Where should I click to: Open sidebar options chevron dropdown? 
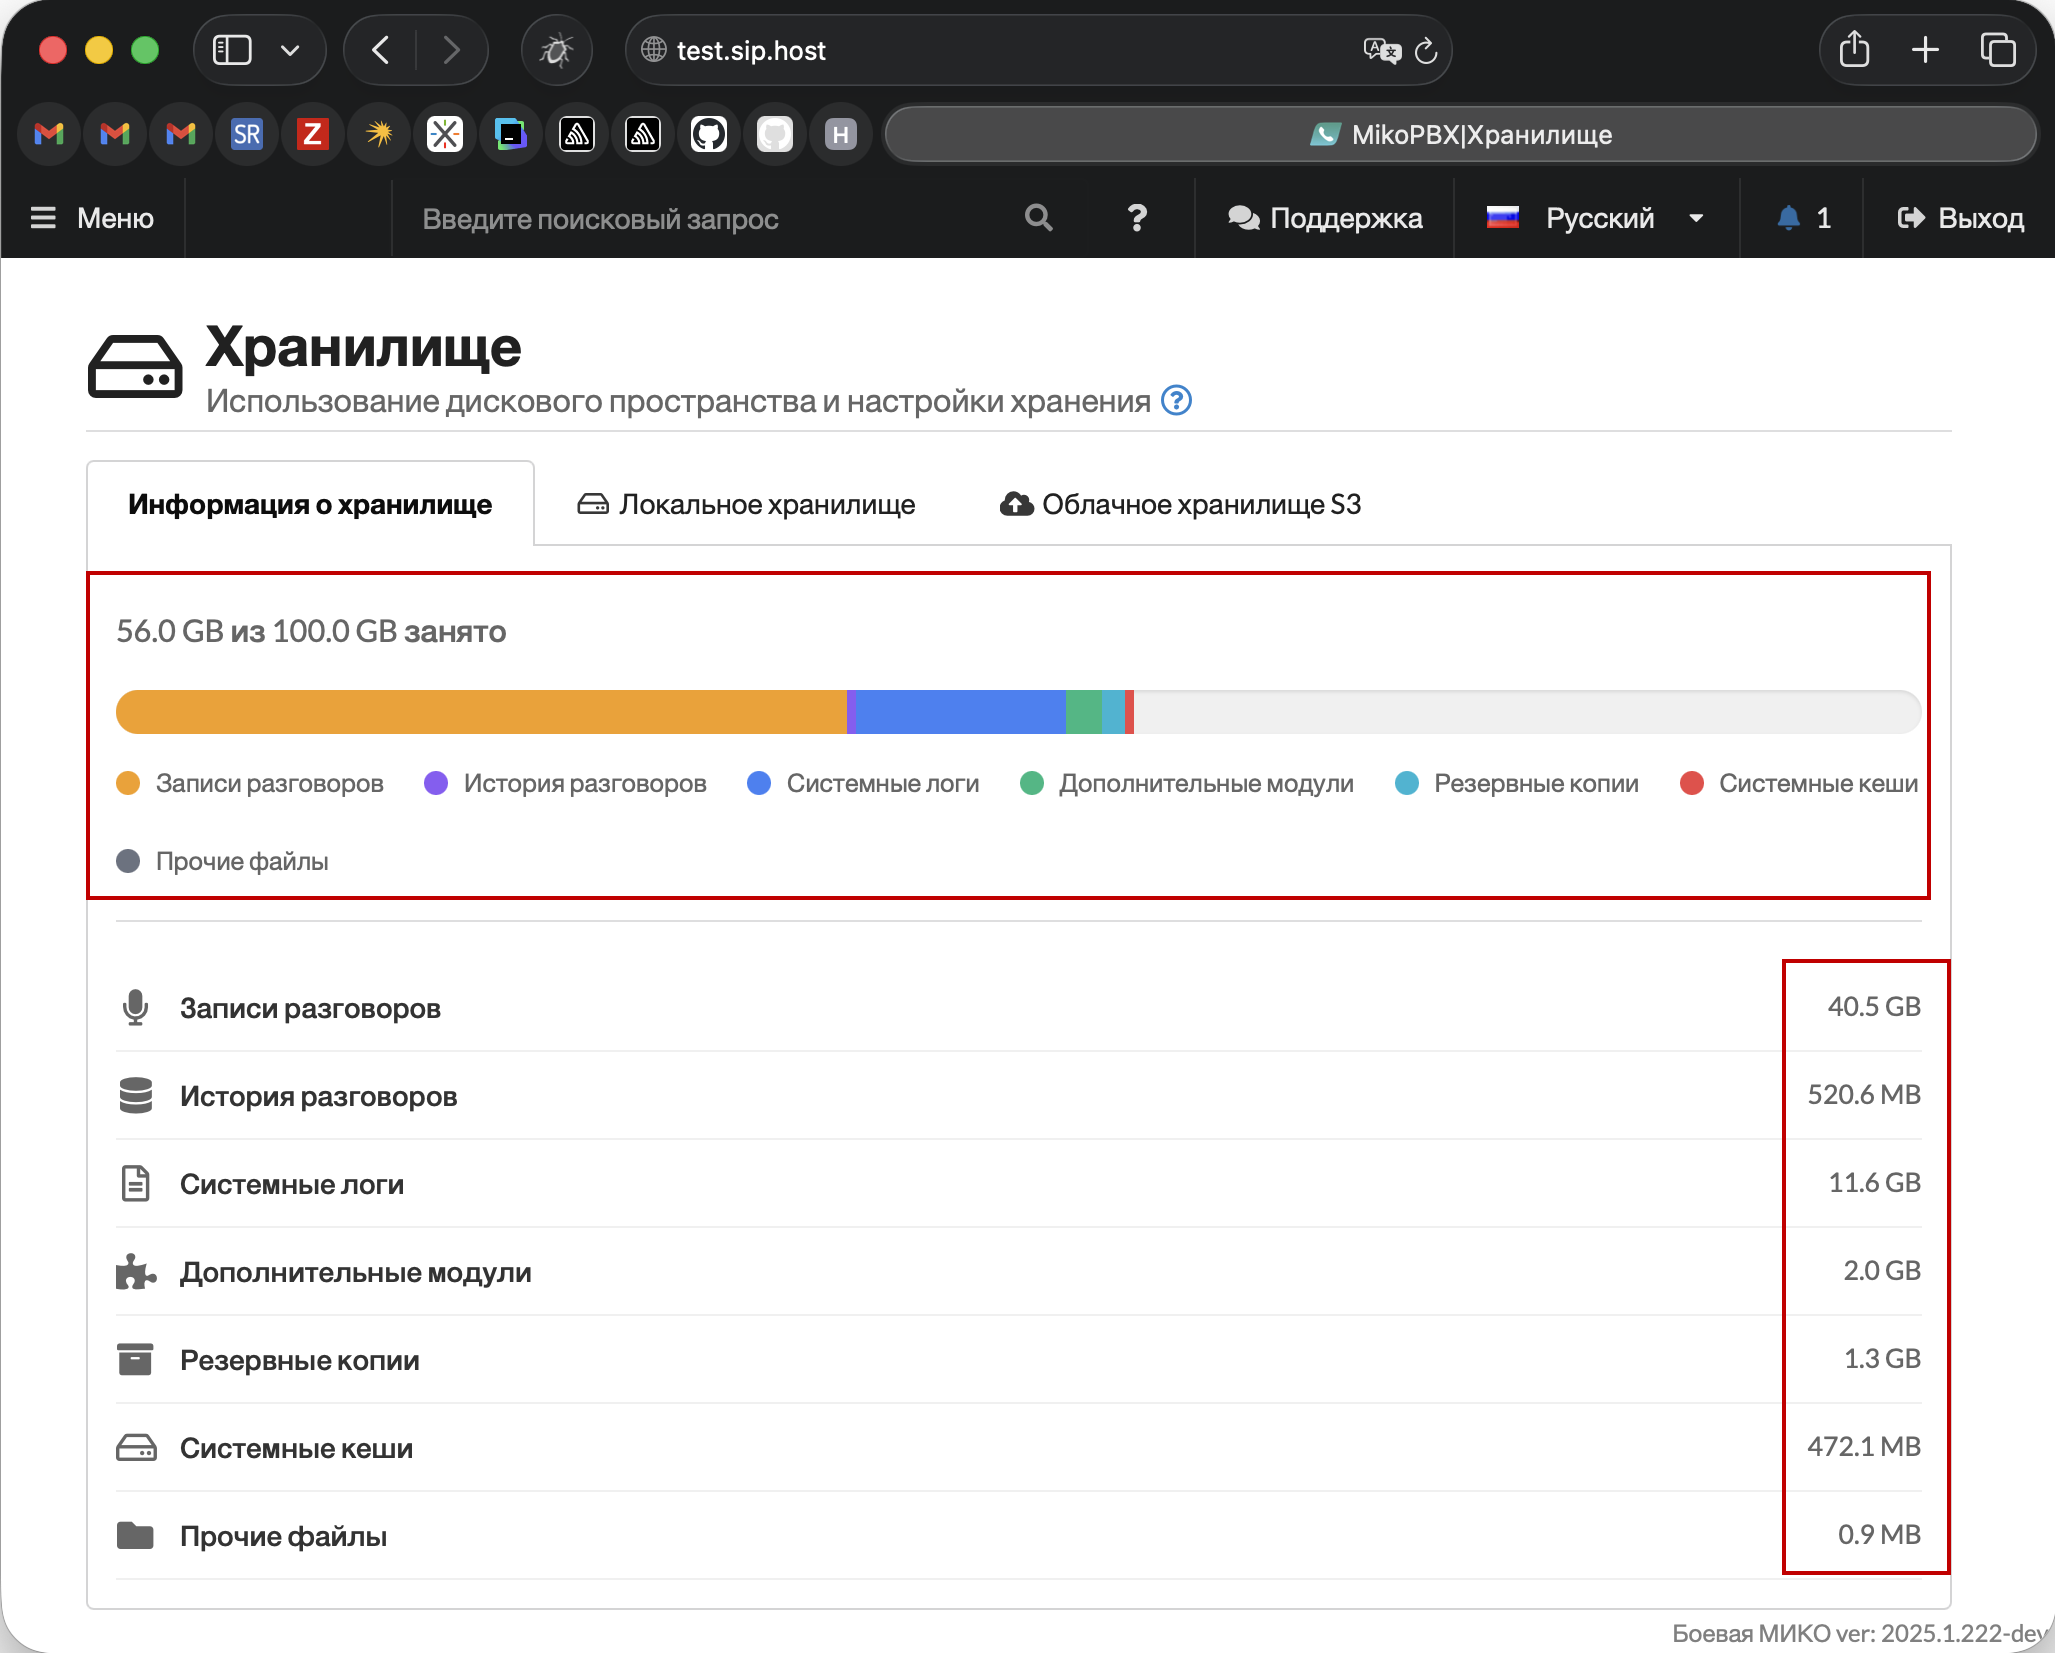(290, 50)
